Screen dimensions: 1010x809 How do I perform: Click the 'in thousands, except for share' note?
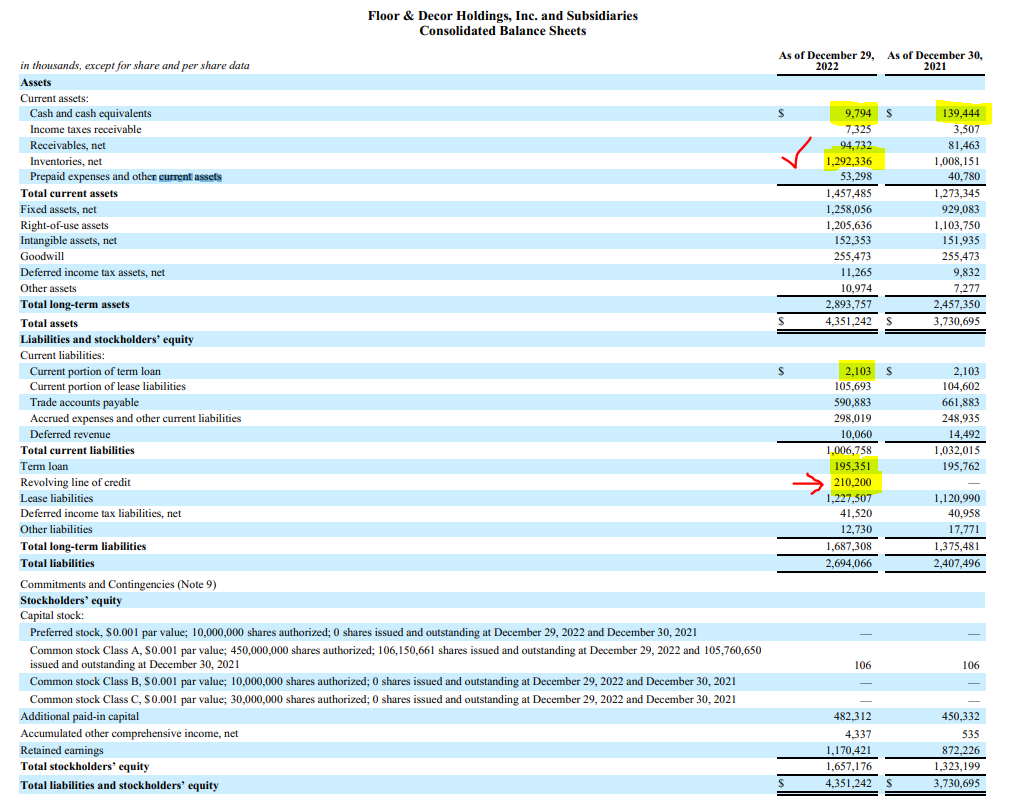[135, 66]
